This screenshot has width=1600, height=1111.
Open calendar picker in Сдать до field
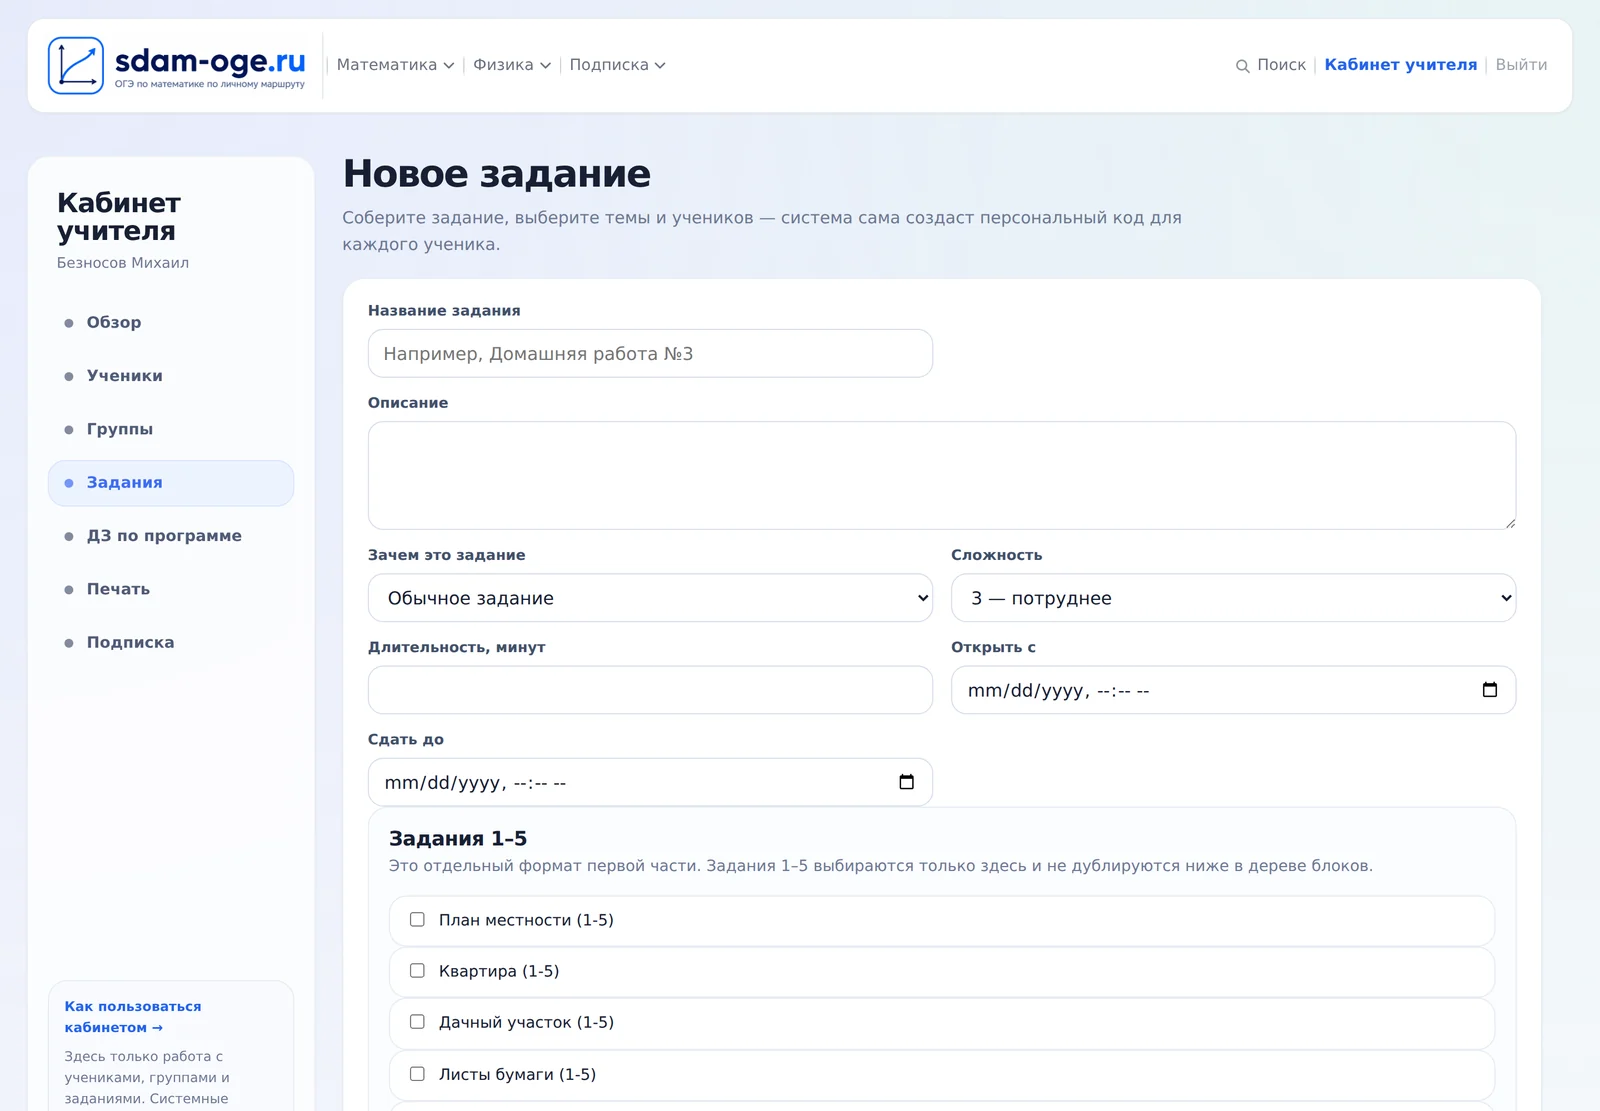coord(906,782)
